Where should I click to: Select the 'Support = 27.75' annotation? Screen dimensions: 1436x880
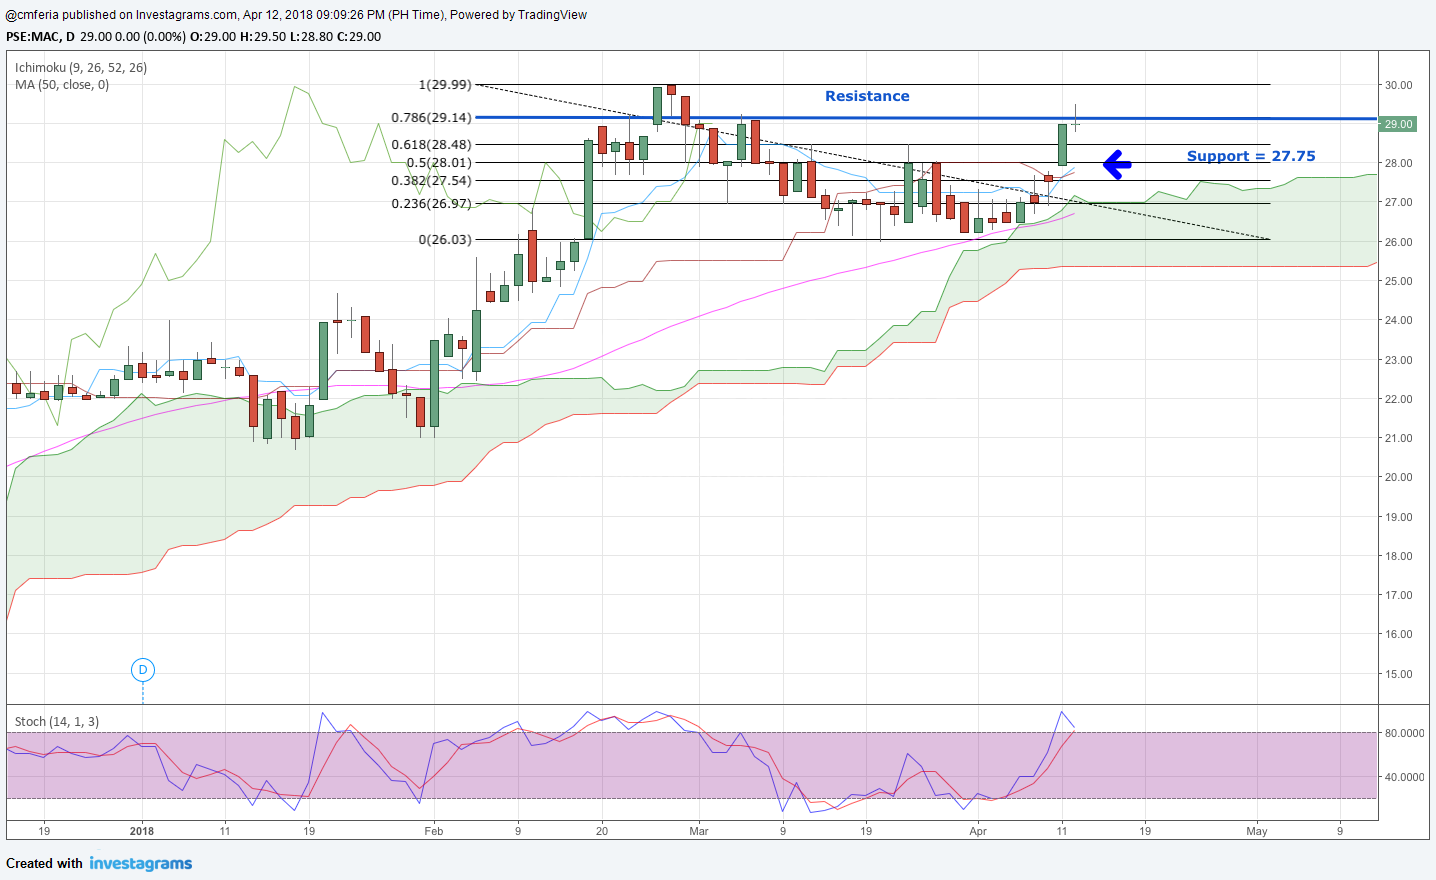[x=1251, y=156]
